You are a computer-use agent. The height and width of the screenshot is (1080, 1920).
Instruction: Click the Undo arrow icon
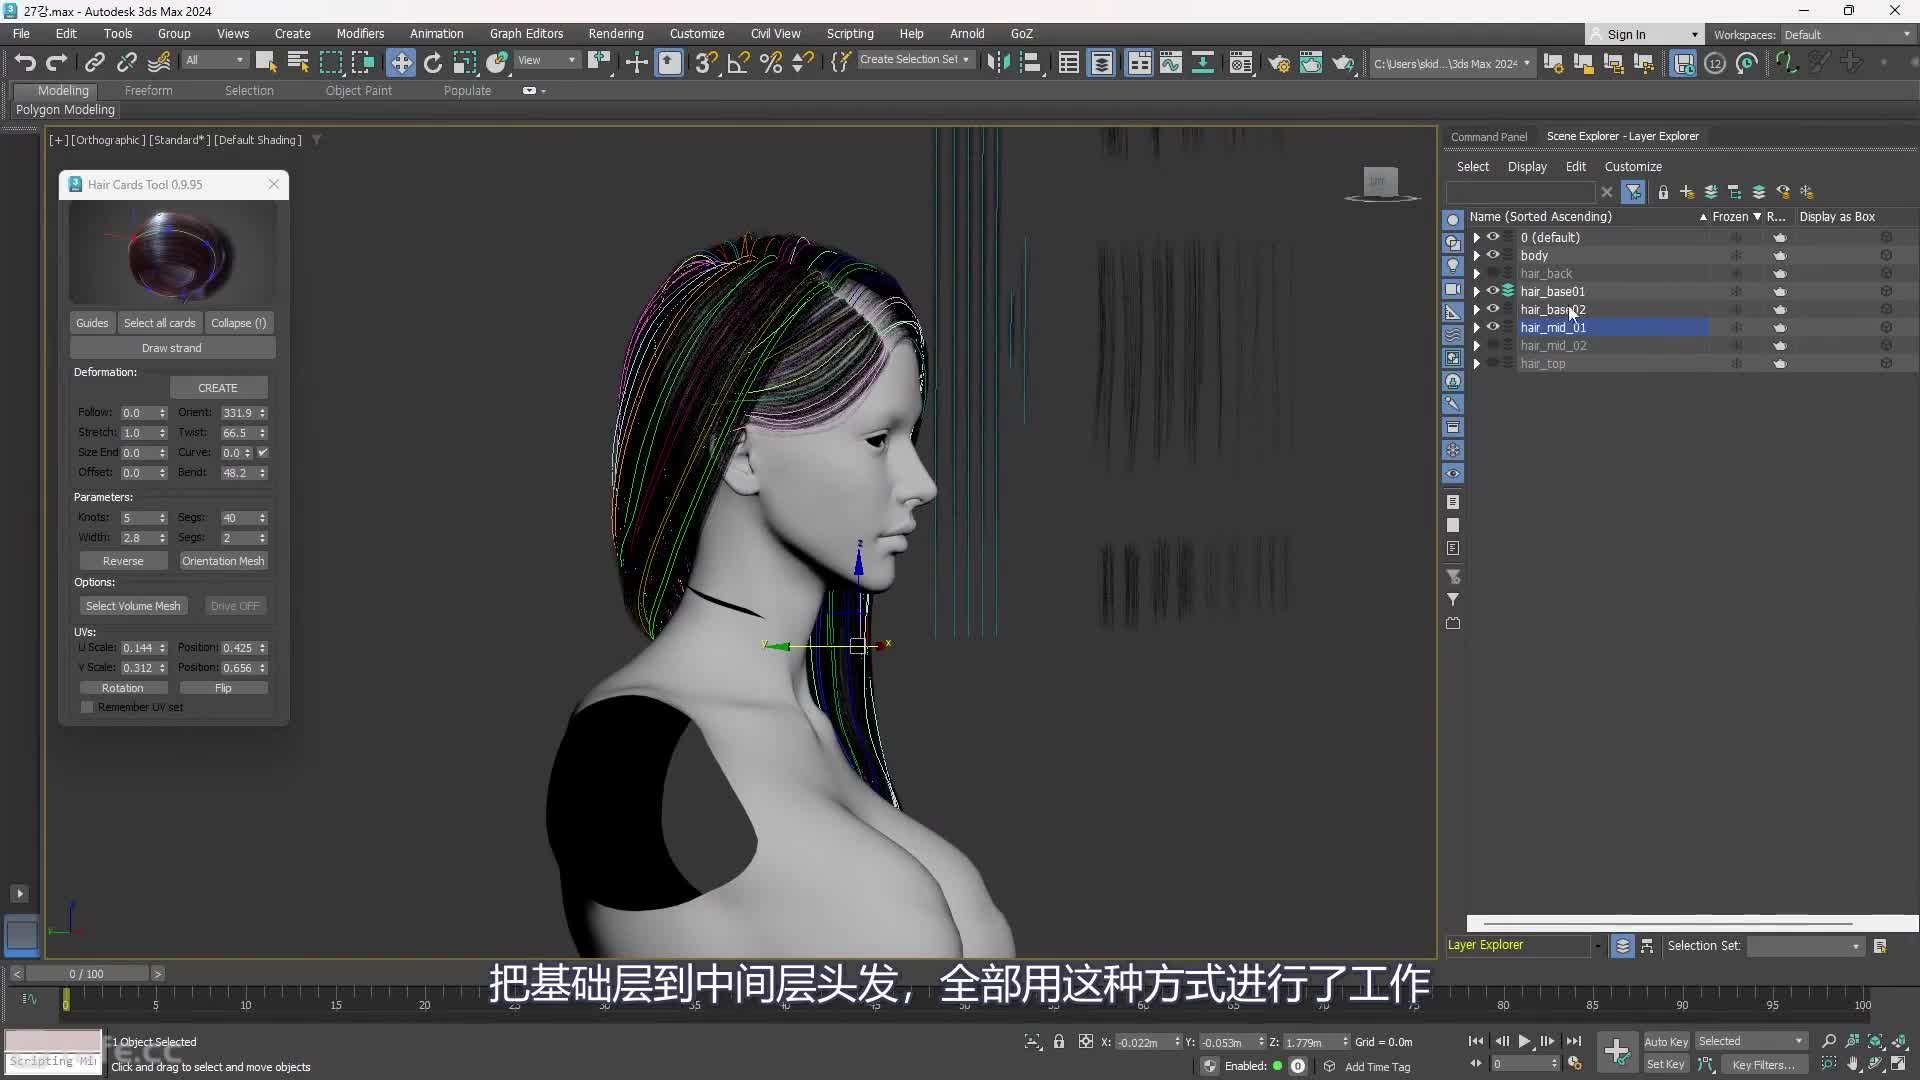tap(25, 63)
